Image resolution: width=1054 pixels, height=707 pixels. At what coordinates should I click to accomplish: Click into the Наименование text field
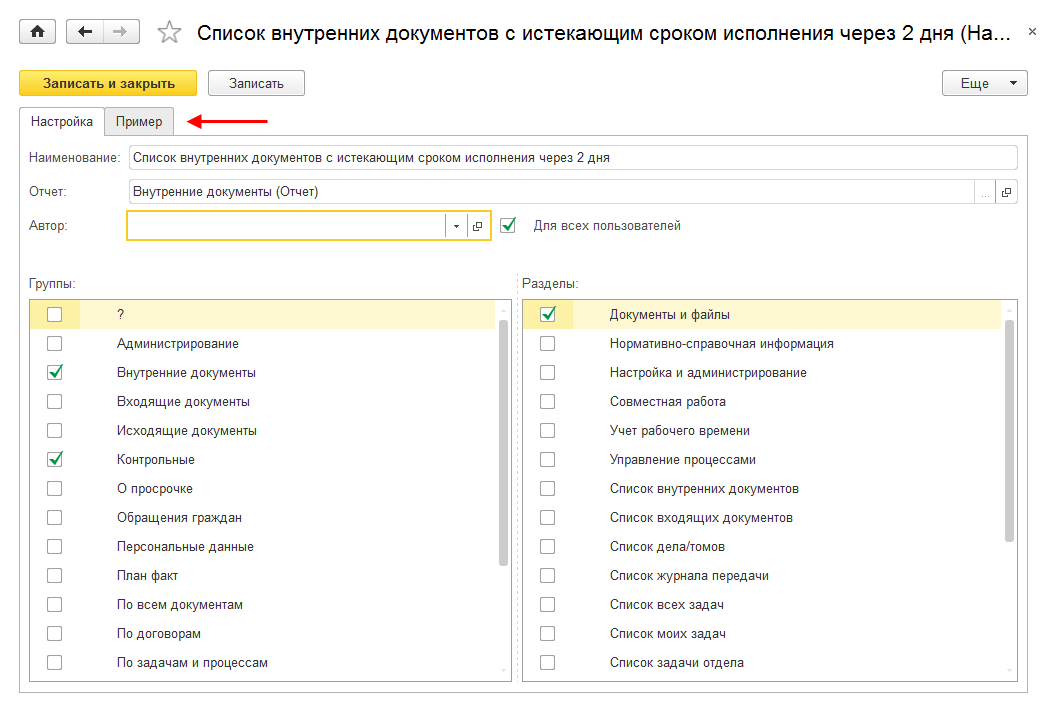pyautogui.click(x=572, y=158)
